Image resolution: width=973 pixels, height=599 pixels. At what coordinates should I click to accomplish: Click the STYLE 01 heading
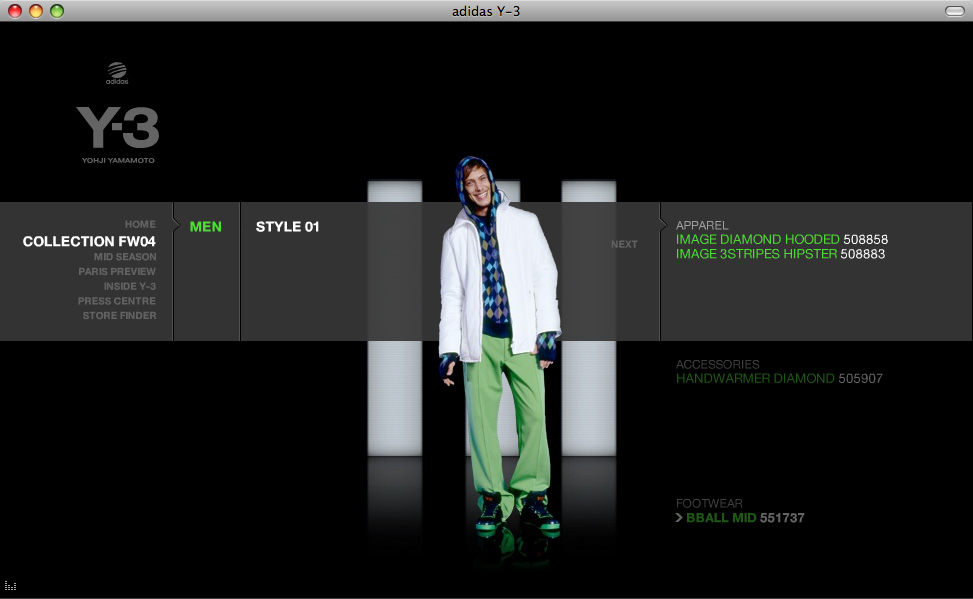click(287, 227)
